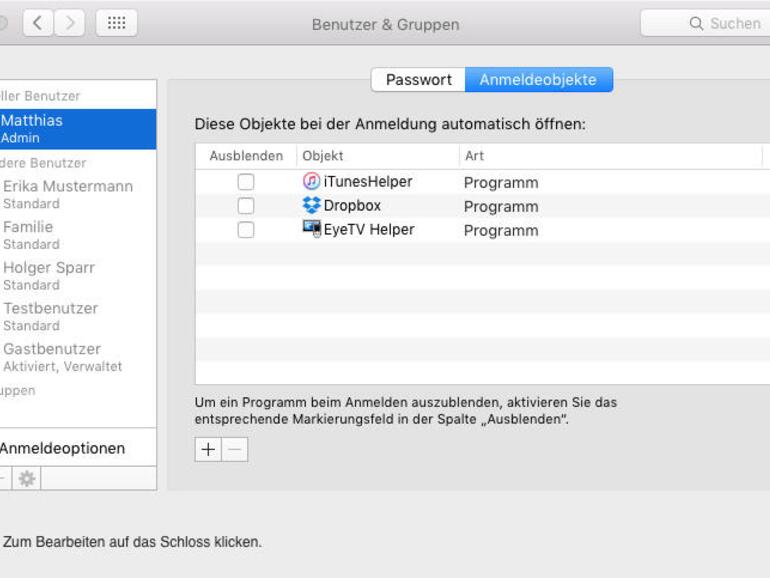
Task: Click the EyeTV Helper icon
Action: (312, 229)
